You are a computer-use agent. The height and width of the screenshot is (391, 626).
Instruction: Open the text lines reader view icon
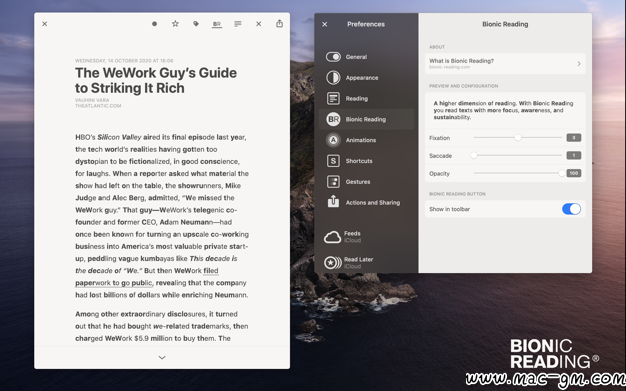[x=238, y=24]
